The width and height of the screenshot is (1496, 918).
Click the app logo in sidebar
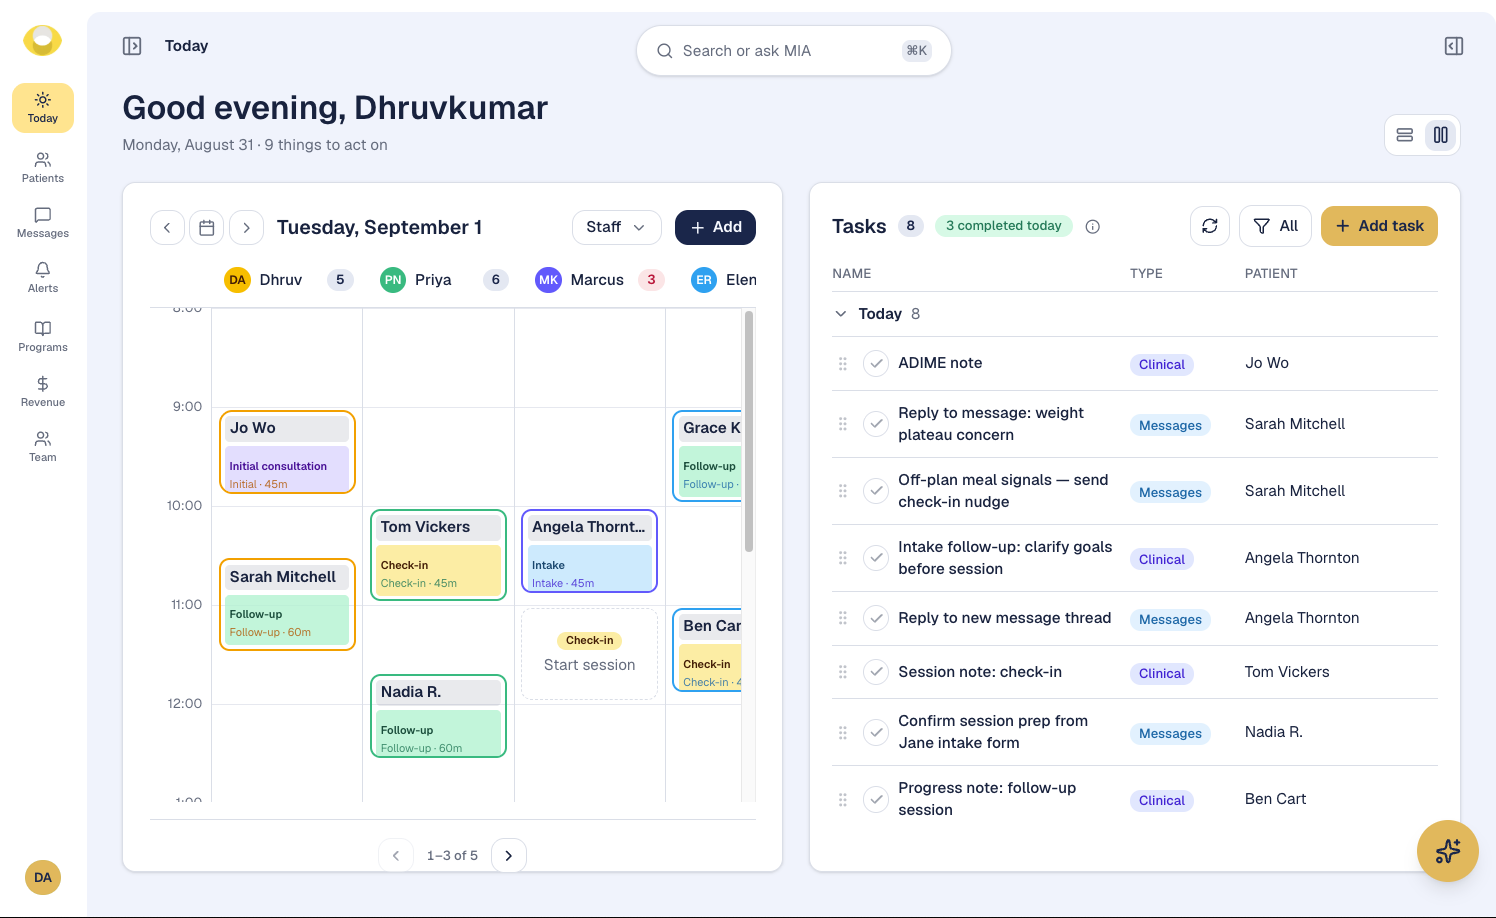tap(42, 41)
